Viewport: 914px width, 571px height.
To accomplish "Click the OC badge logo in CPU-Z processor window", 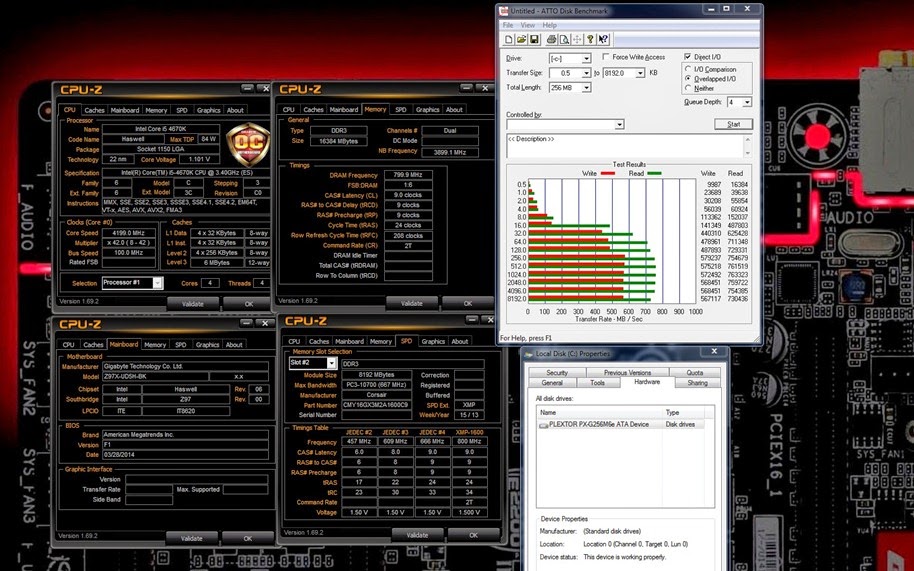I will [x=248, y=143].
